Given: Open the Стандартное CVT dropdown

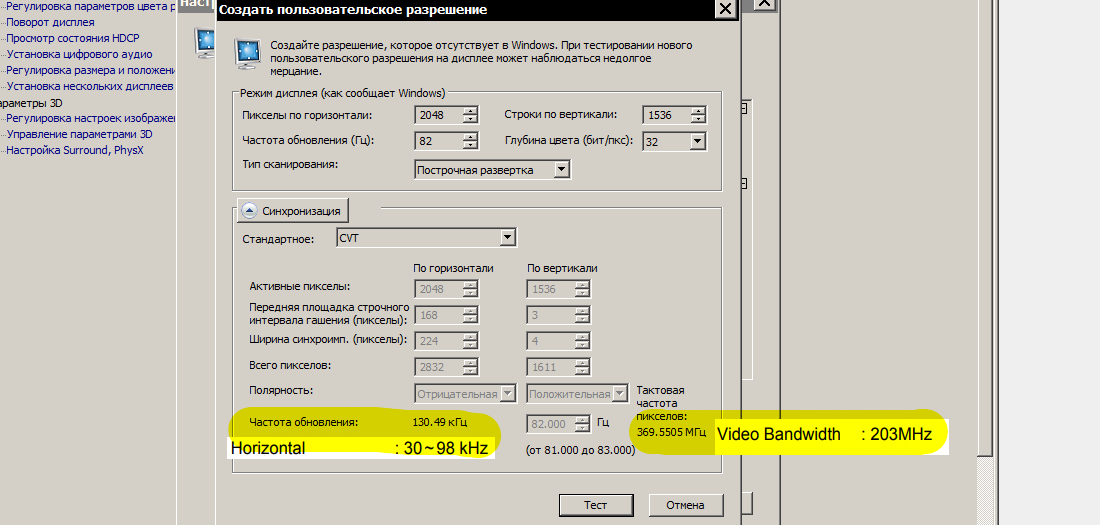Looking at the screenshot, I should 509,238.
